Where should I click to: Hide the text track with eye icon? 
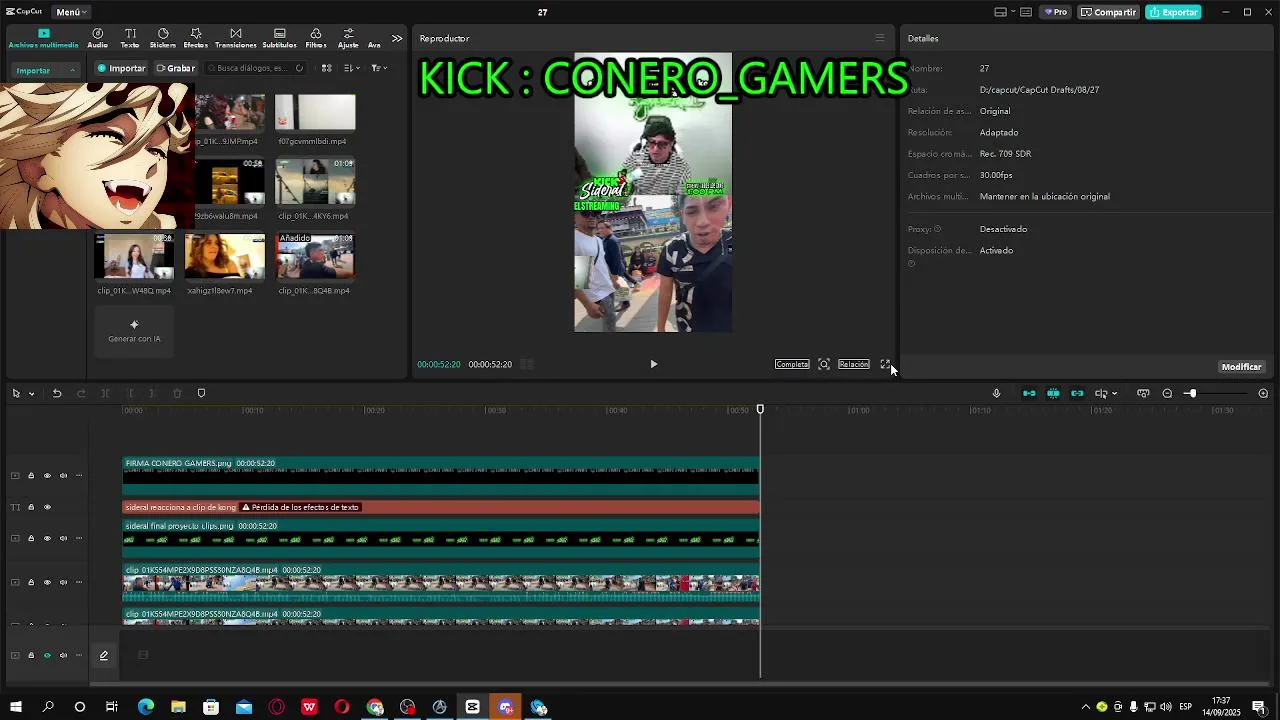pyautogui.click(x=47, y=507)
